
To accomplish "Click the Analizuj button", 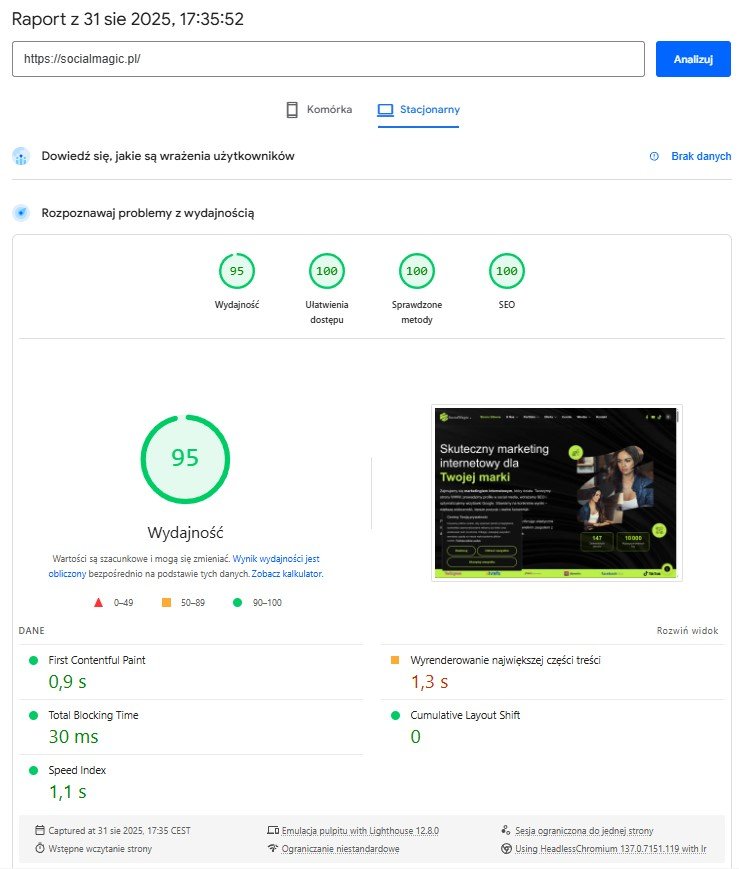I will pos(693,59).
